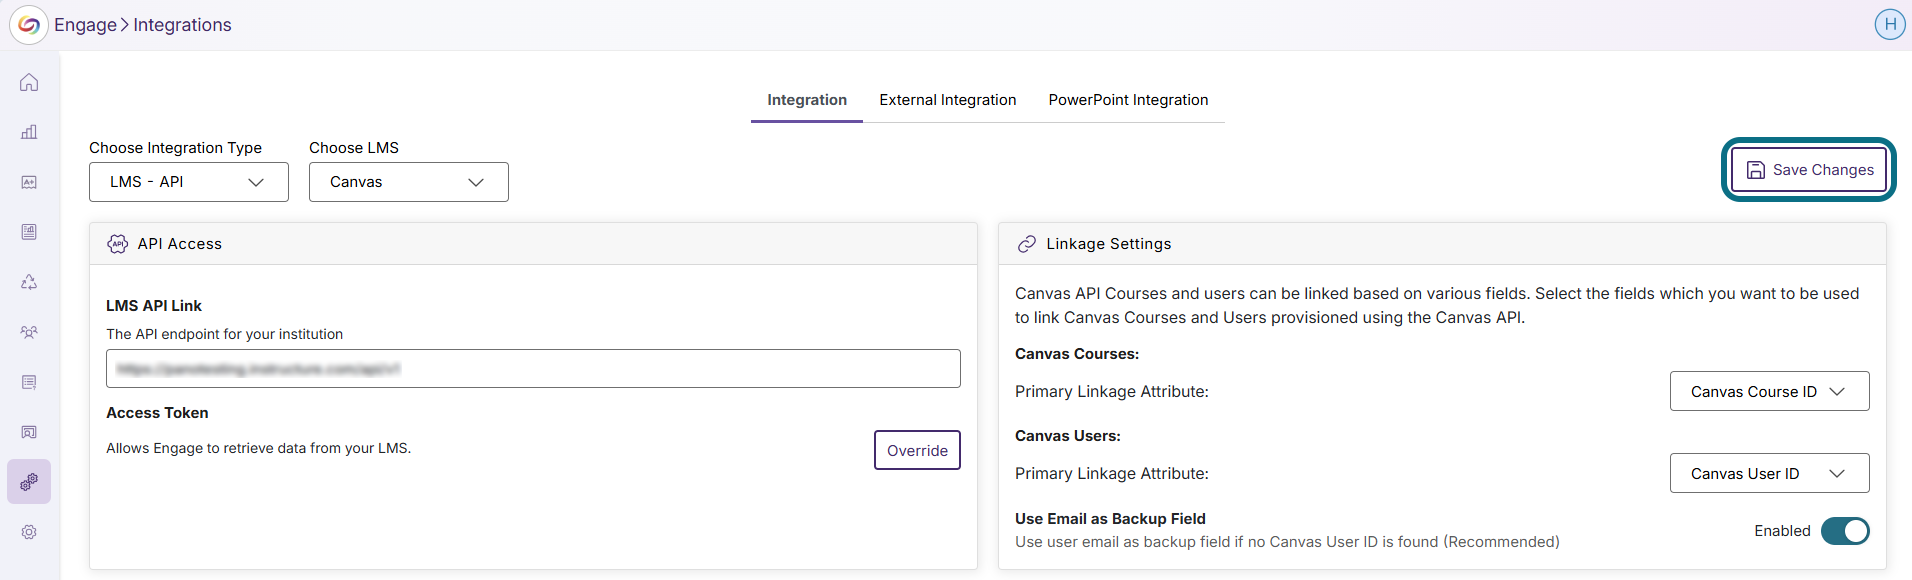Click the Save Changes button
1912x580 pixels.
pyautogui.click(x=1809, y=170)
